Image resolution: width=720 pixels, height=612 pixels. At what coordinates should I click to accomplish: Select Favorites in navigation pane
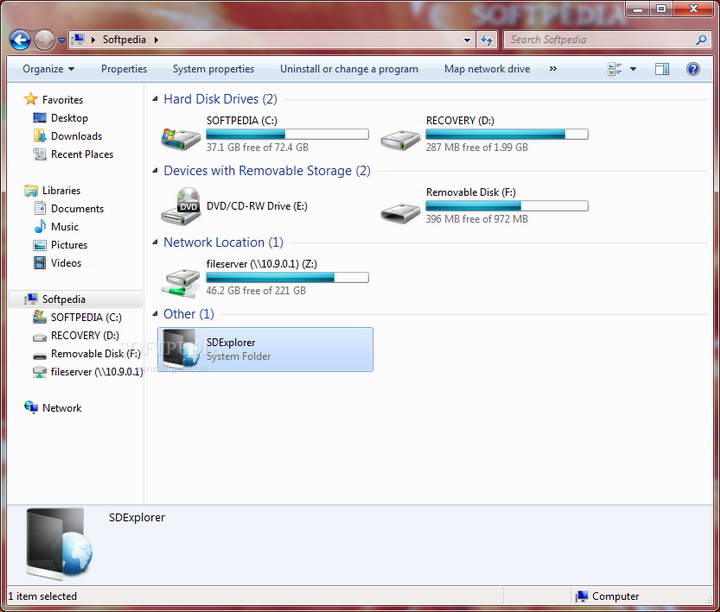click(x=62, y=100)
